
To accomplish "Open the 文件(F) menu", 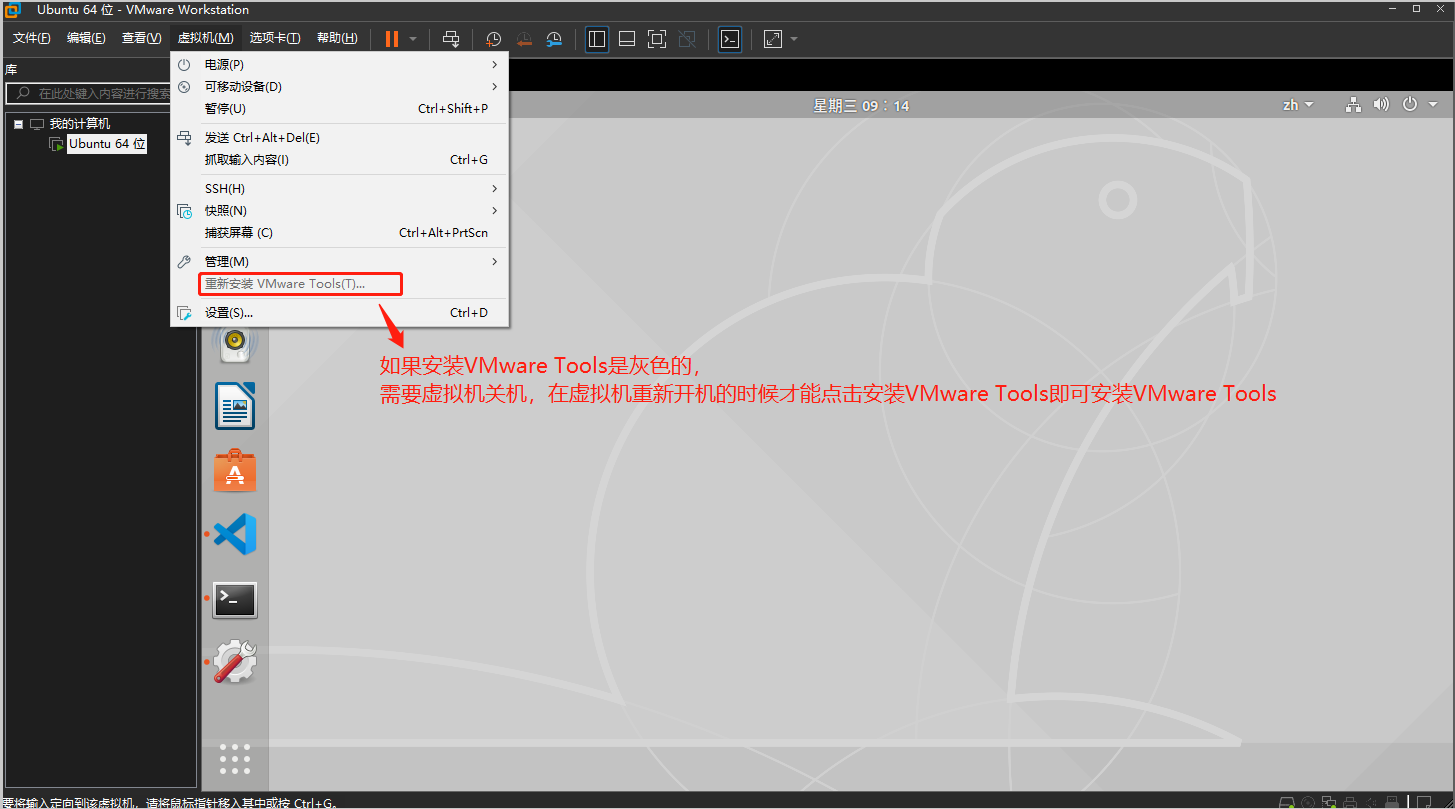I will coord(31,38).
